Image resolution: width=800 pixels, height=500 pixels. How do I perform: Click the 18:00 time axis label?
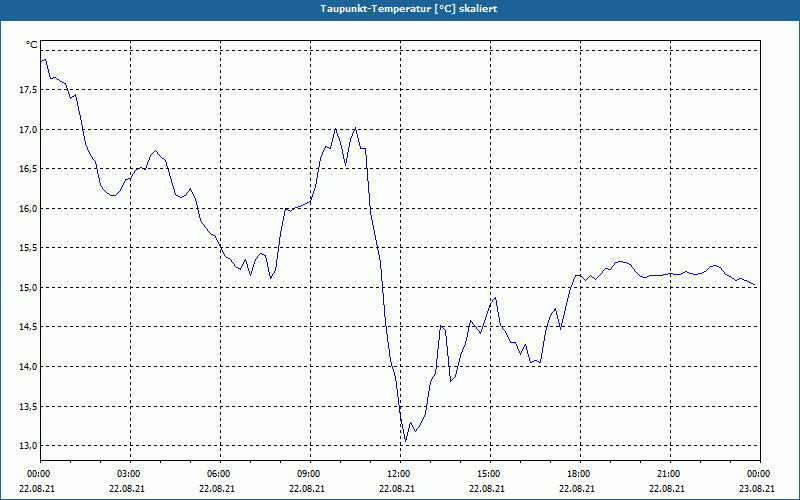tap(580, 474)
